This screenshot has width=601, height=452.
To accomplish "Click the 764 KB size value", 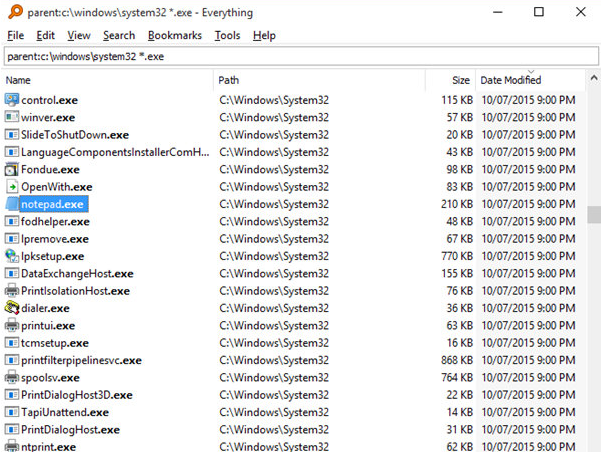I will pyautogui.click(x=457, y=377).
